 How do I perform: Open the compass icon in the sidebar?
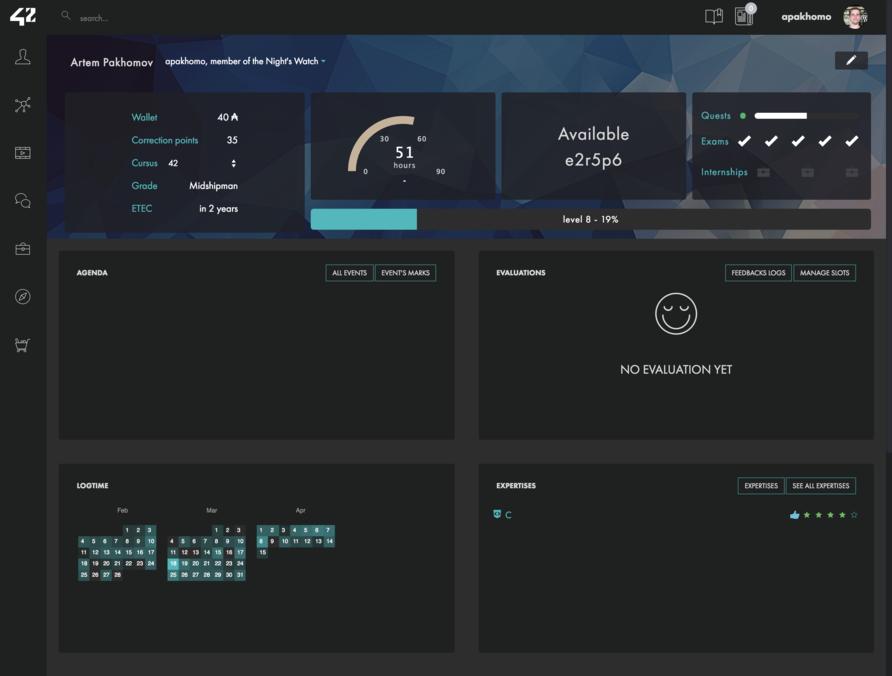(x=22, y=297)
